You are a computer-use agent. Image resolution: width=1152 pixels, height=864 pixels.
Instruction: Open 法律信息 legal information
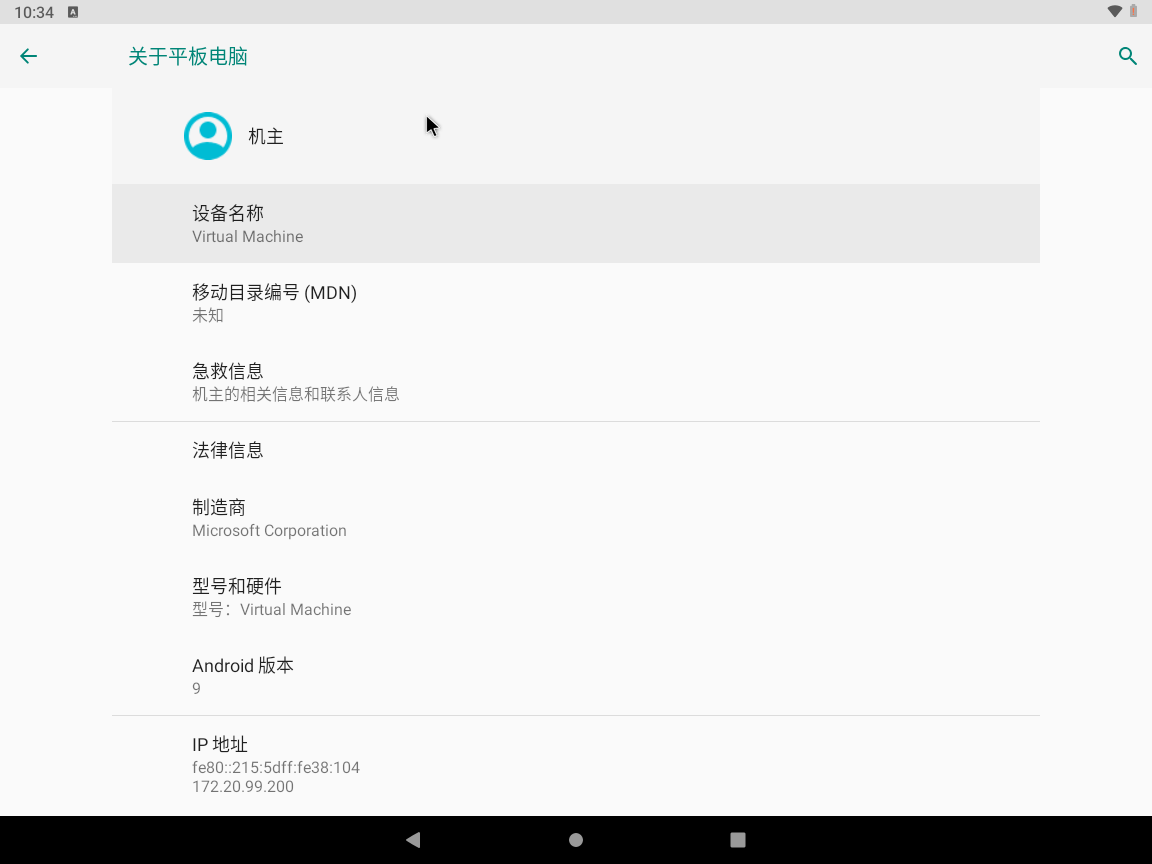pyautogui.click(x=576, y=450)
